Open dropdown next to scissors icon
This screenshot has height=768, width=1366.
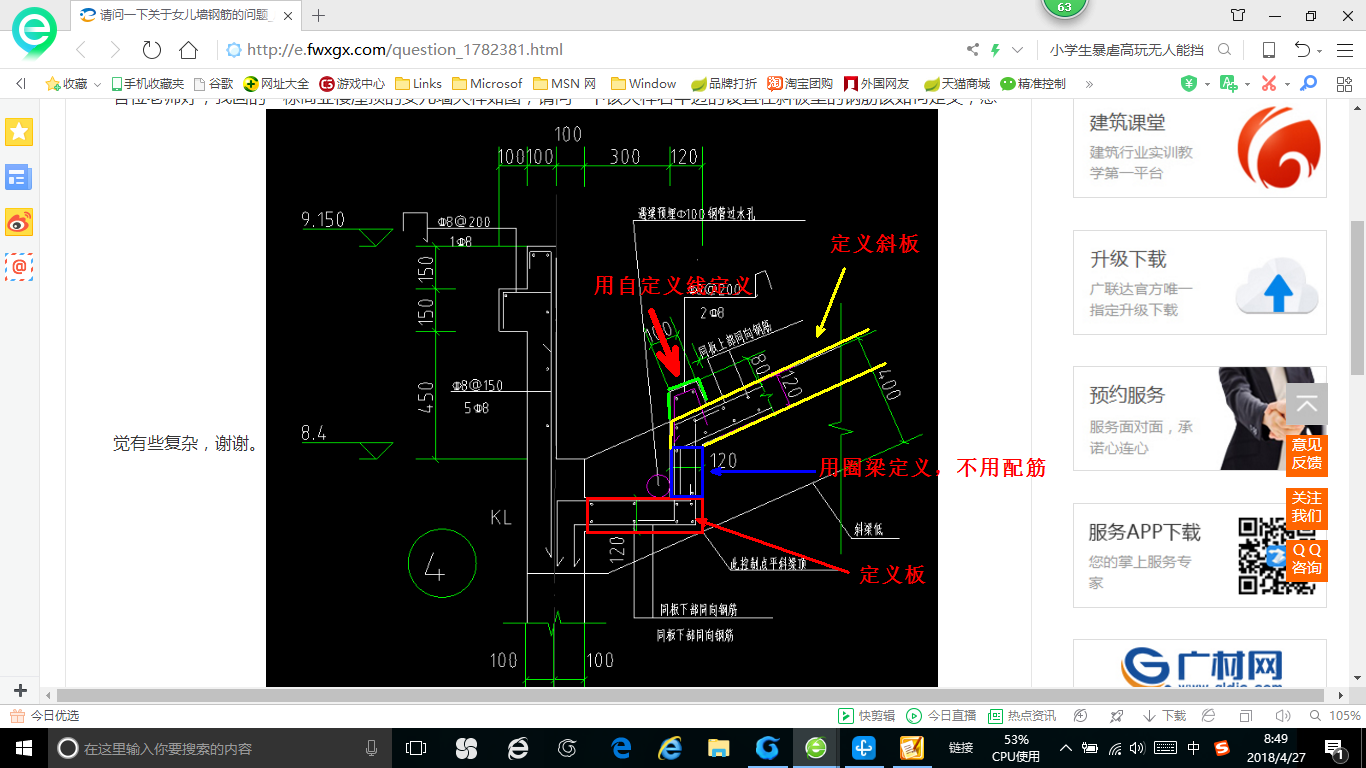[x=1286, y=85]
